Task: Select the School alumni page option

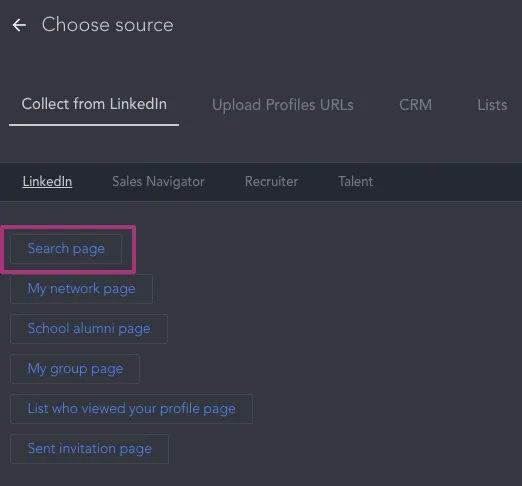Action: pyautogui.click(x=89, y=329)
